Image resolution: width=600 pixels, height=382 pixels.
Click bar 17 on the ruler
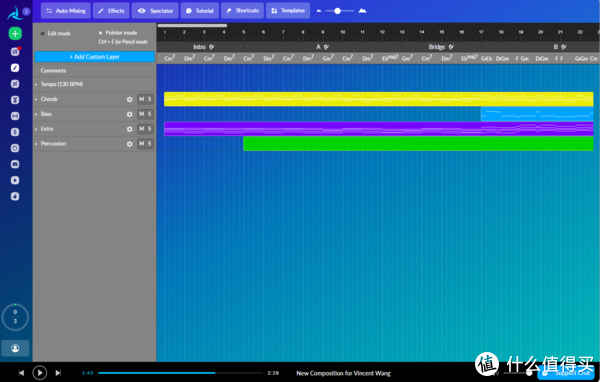(x=481, y=32)
